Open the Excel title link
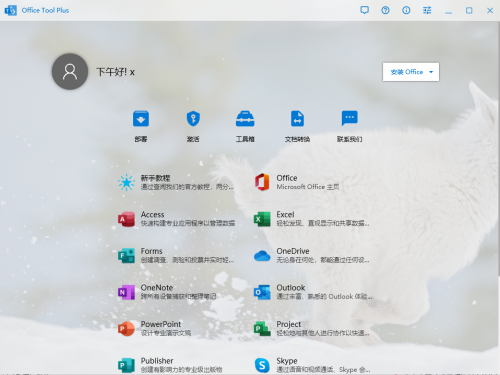This screenshot has height=375, width=500. coord(285,214)
